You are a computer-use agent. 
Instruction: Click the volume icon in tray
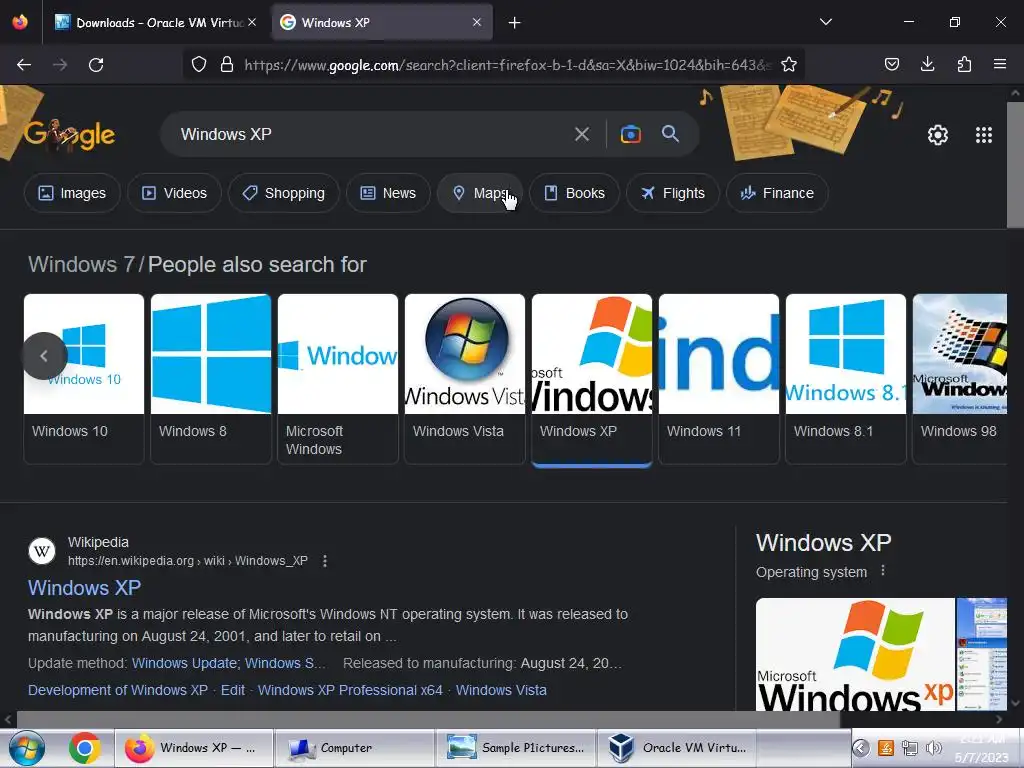point(934,748)
